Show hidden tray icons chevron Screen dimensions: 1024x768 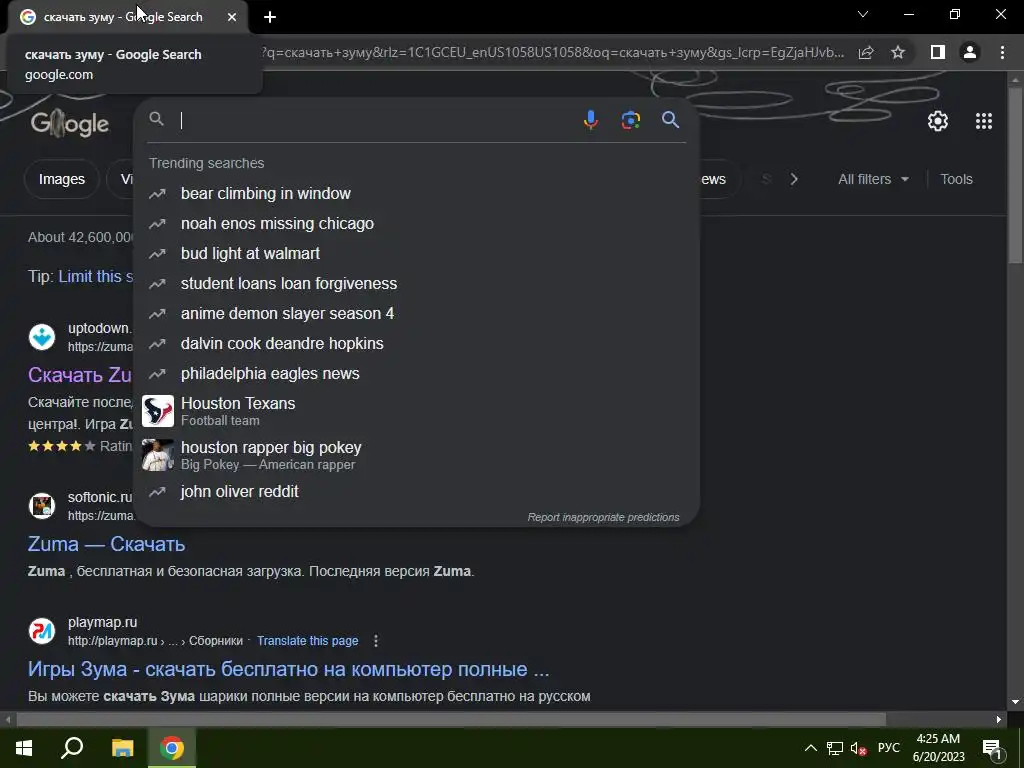(x=810, y=748)
